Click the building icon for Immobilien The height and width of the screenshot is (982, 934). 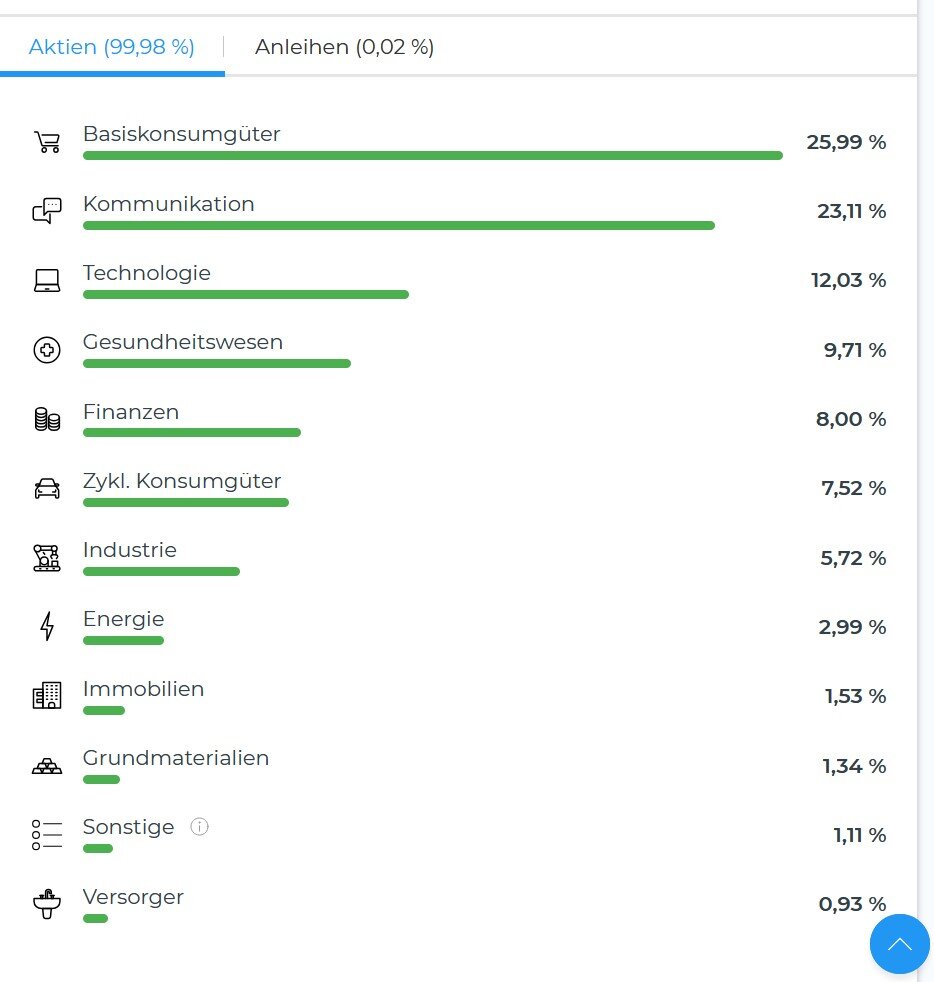pos(47,695)
